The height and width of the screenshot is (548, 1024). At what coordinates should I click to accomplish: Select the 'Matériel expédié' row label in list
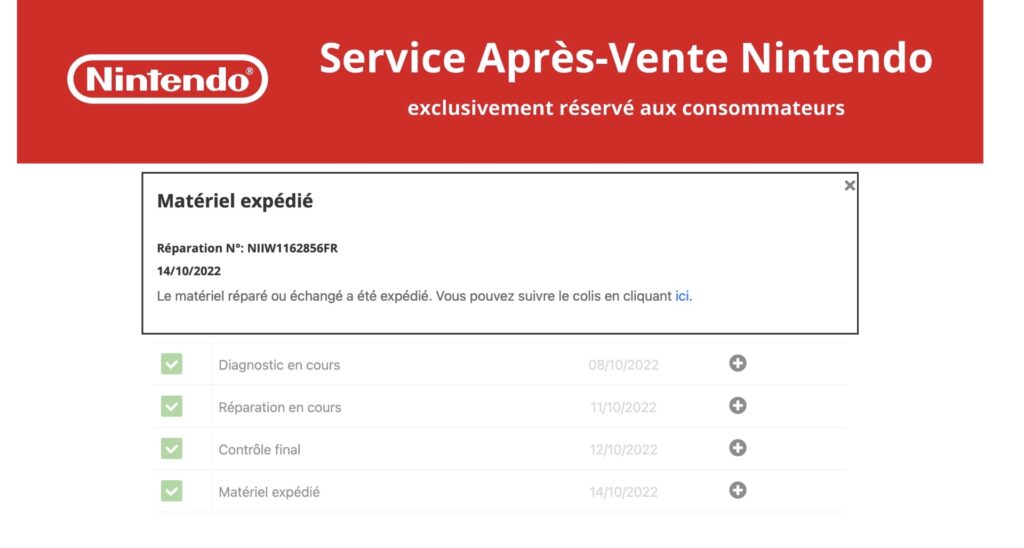(x=269, y=492)
